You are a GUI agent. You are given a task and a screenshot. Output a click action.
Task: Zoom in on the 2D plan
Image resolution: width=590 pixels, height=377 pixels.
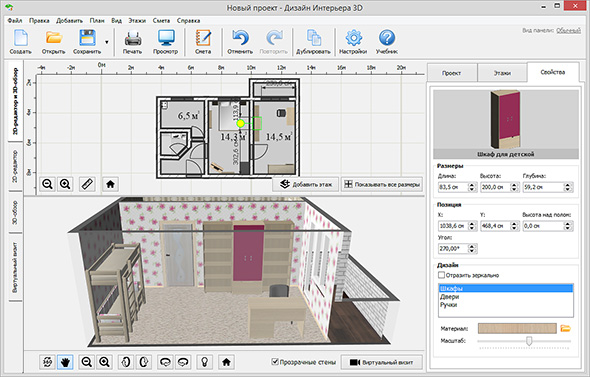coord(65,184)
